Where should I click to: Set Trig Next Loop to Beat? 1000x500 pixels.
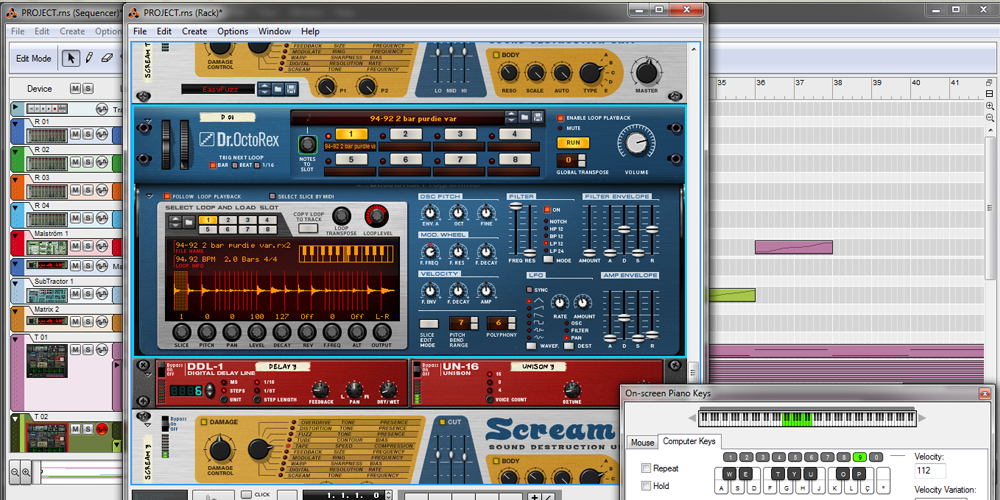(x=235, y=165)
